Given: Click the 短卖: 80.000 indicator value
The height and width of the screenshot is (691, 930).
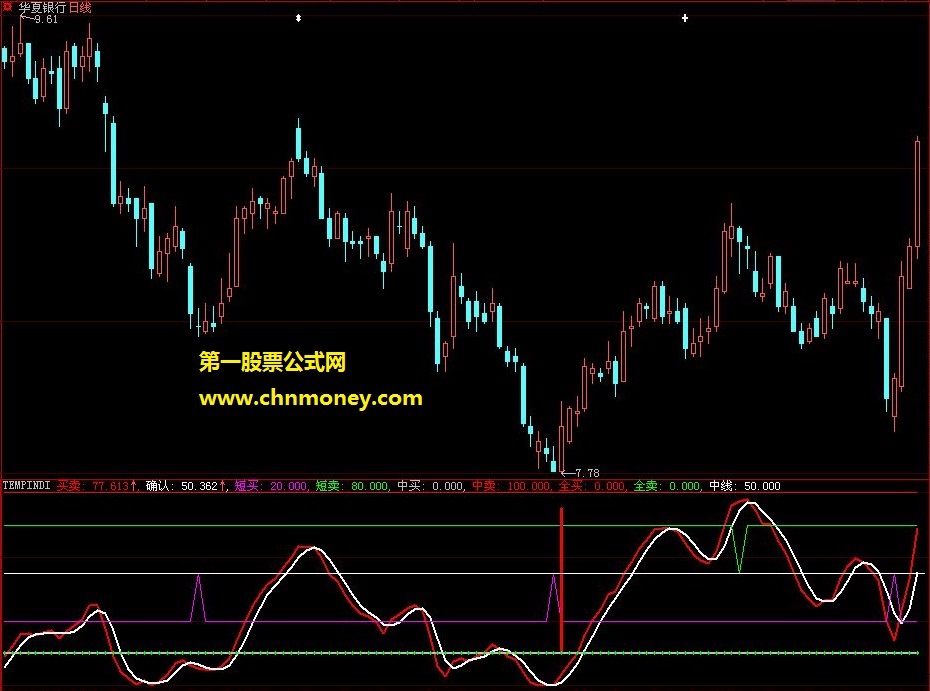Looking at the screenshot, I should pyautogui.click(x=352, y=486).
